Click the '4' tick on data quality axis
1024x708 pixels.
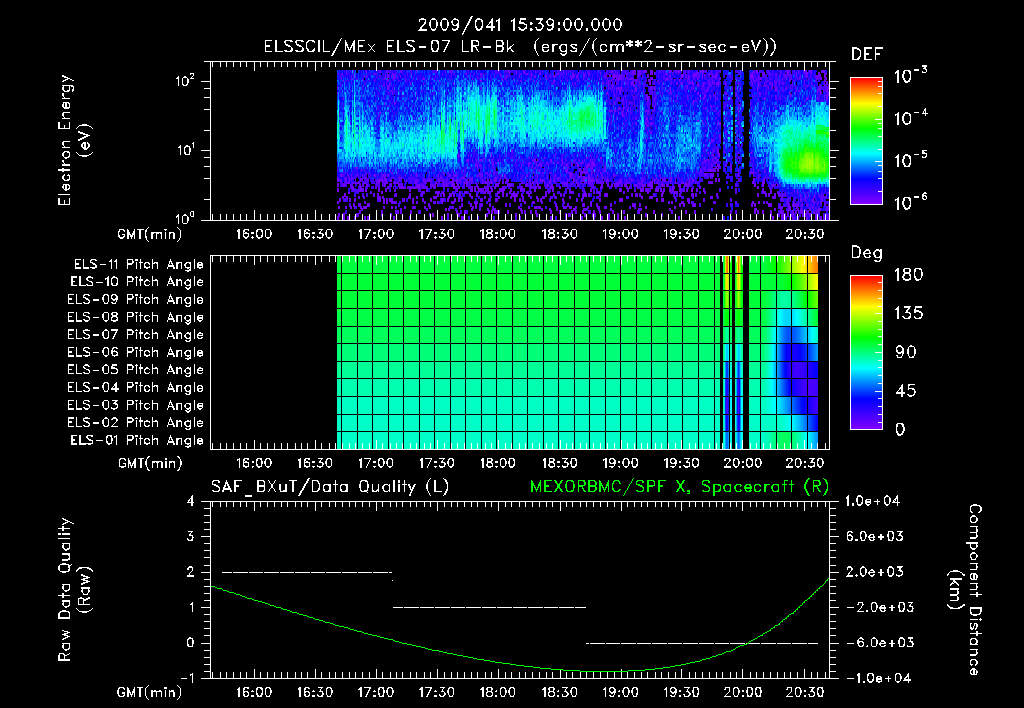(191, 501)
